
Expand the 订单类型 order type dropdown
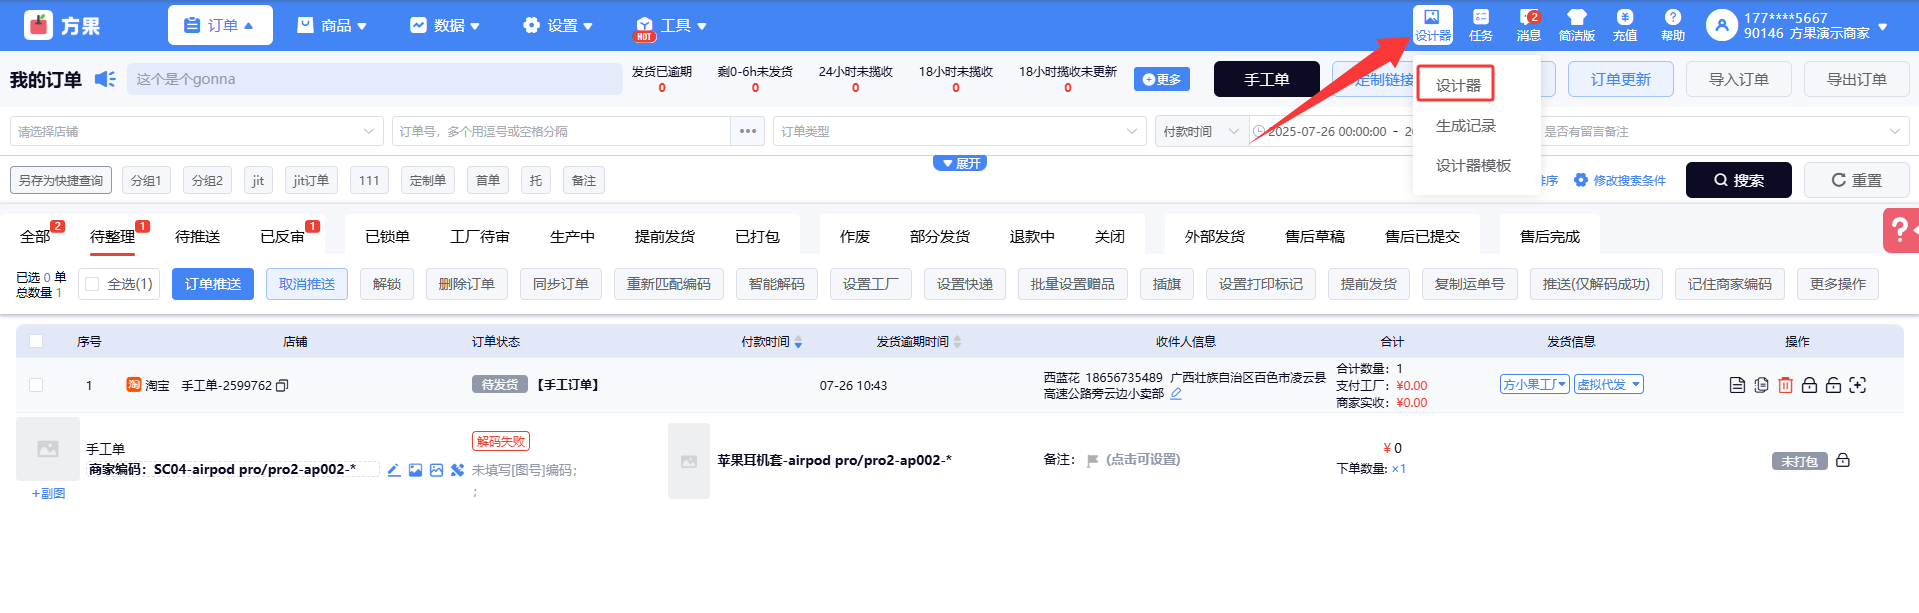tap(958, 131)
